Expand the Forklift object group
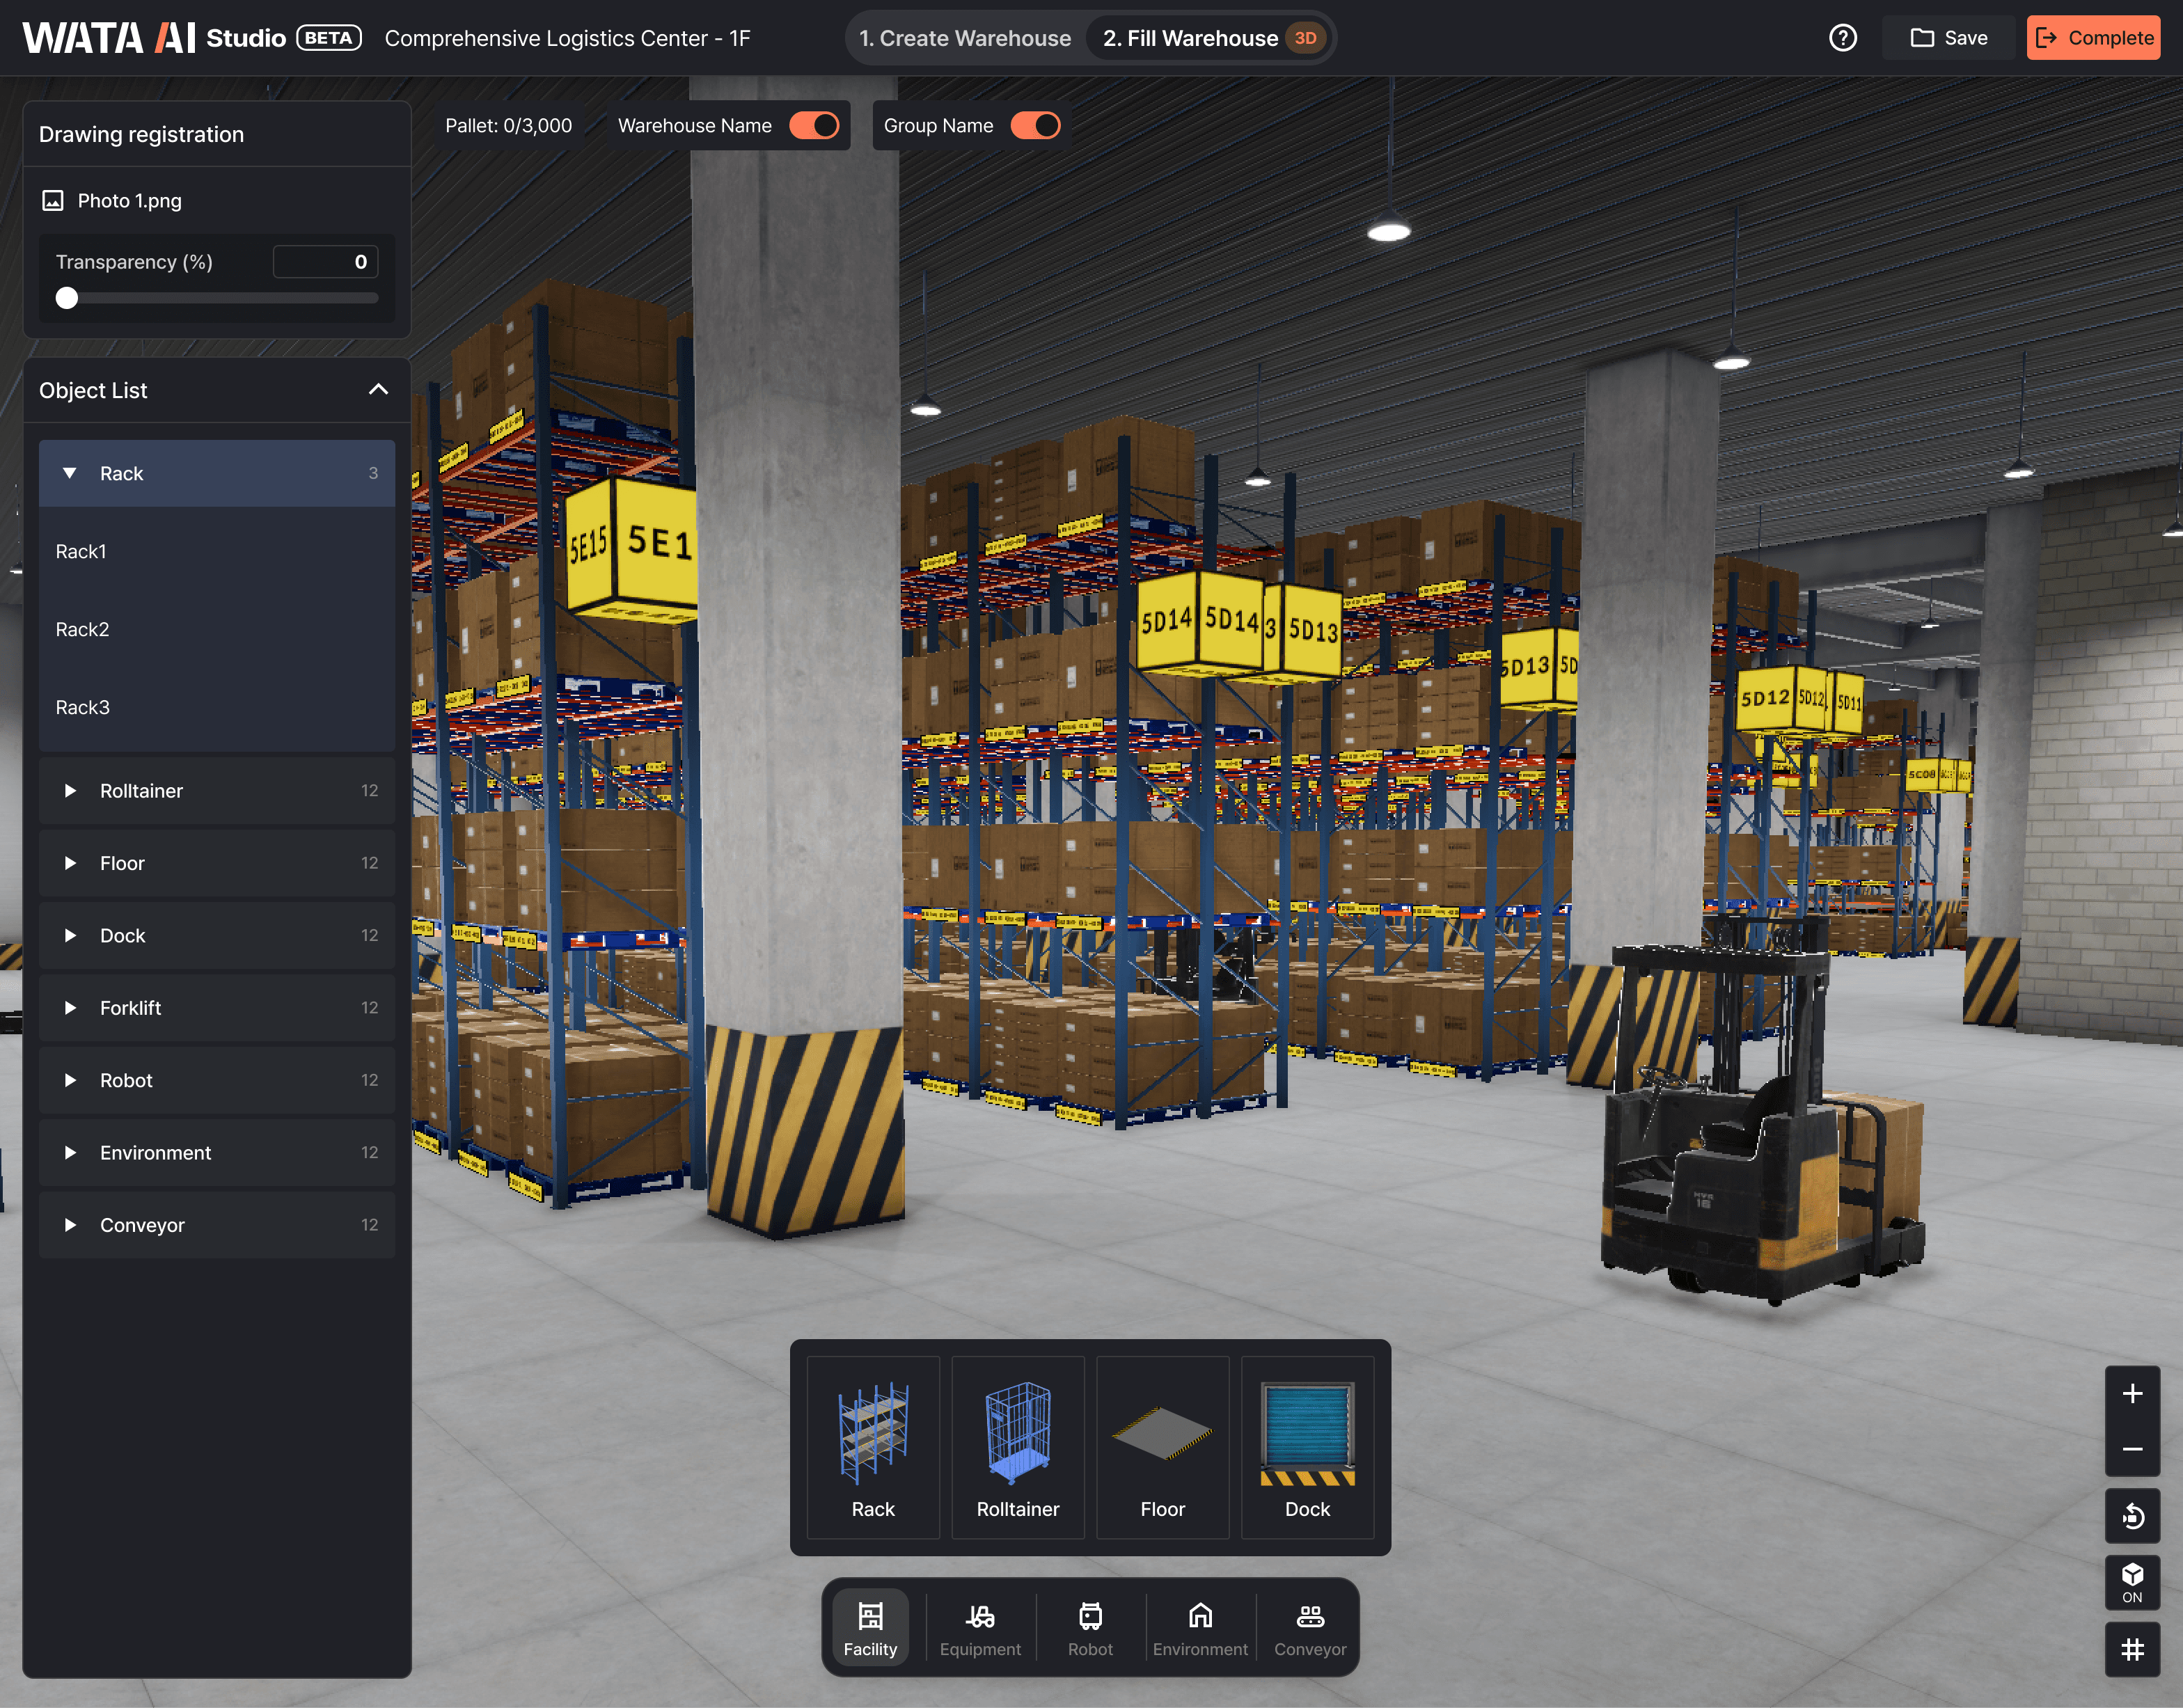The height and width of the screenshot is (1708, 2183). (70, 1008)
